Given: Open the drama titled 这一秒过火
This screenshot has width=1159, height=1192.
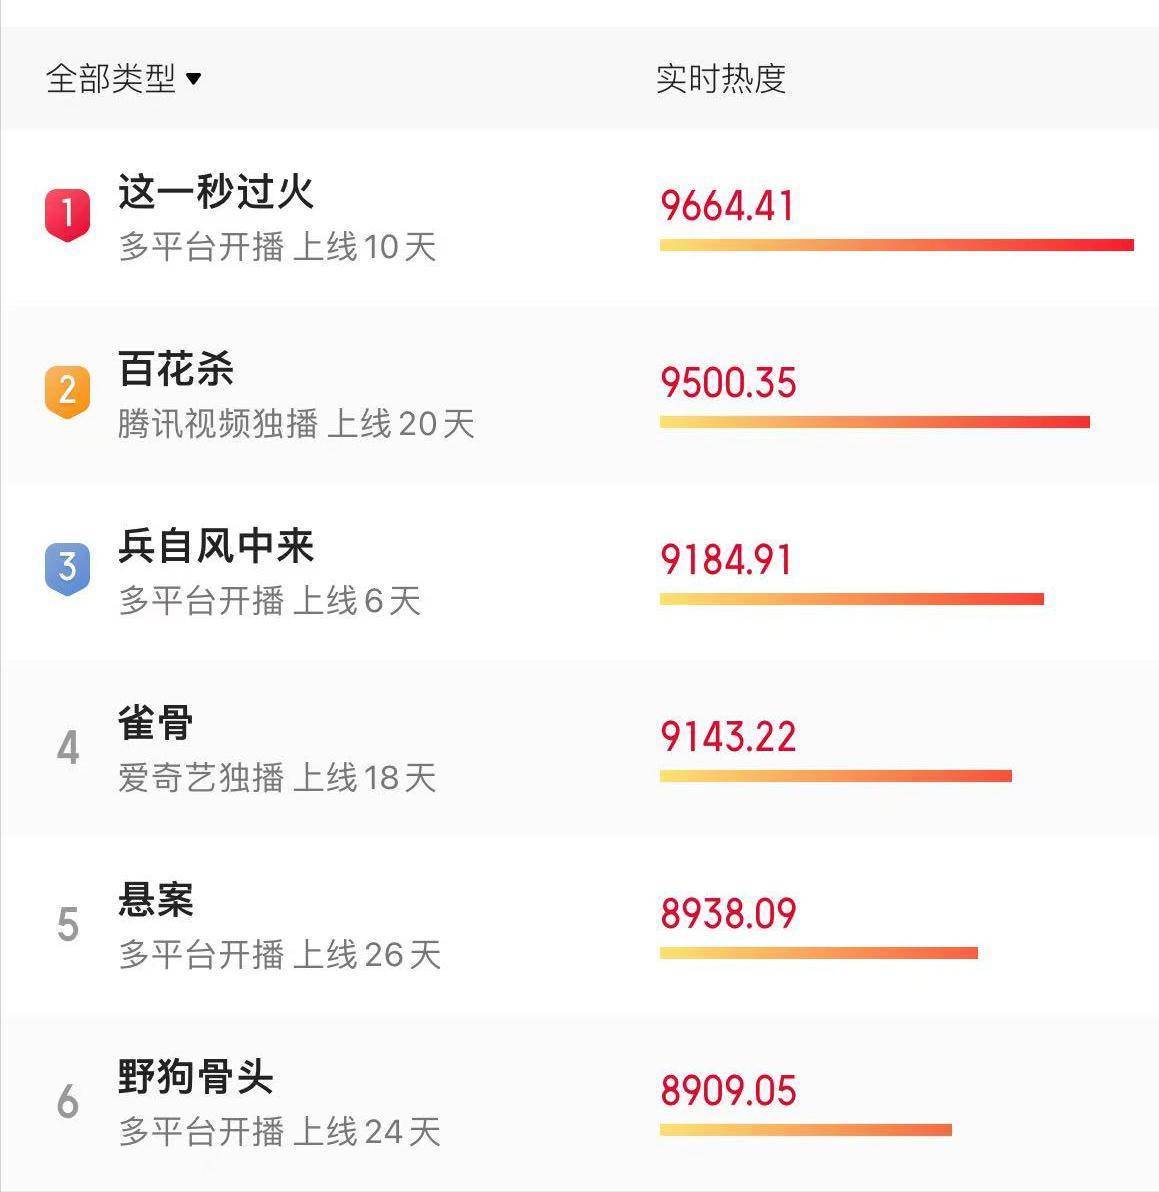Looking at the screenshot, I should (x=216, y=191).
